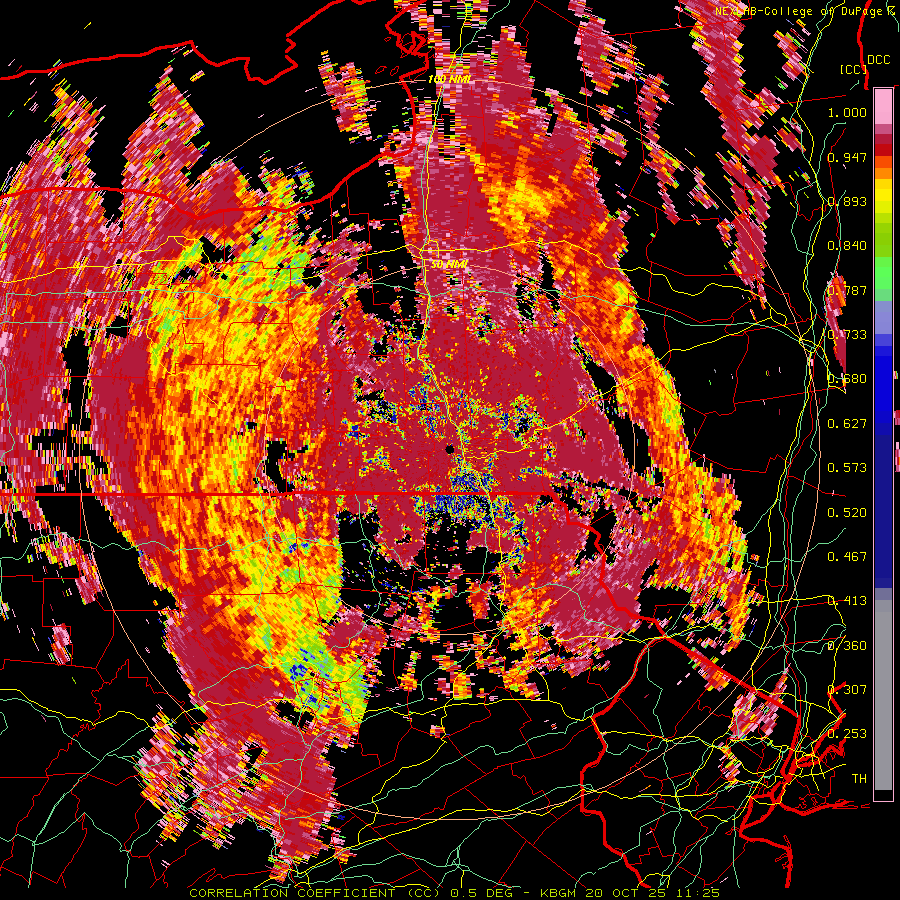Pick the bright green segment of the color scale

[x=883, y=273]
